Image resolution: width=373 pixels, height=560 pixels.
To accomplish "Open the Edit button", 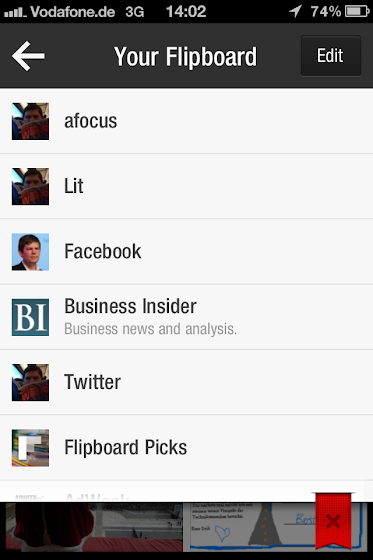I will 330,56.
